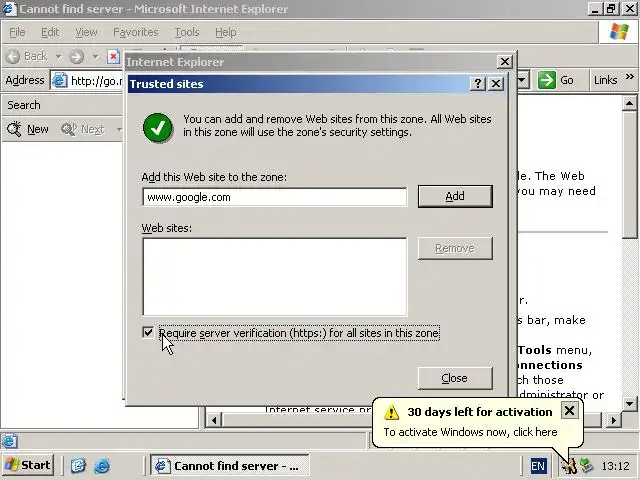The image size is (640, 480).
Task: Open the File menu in Internet Explorer
Action: 17,32
